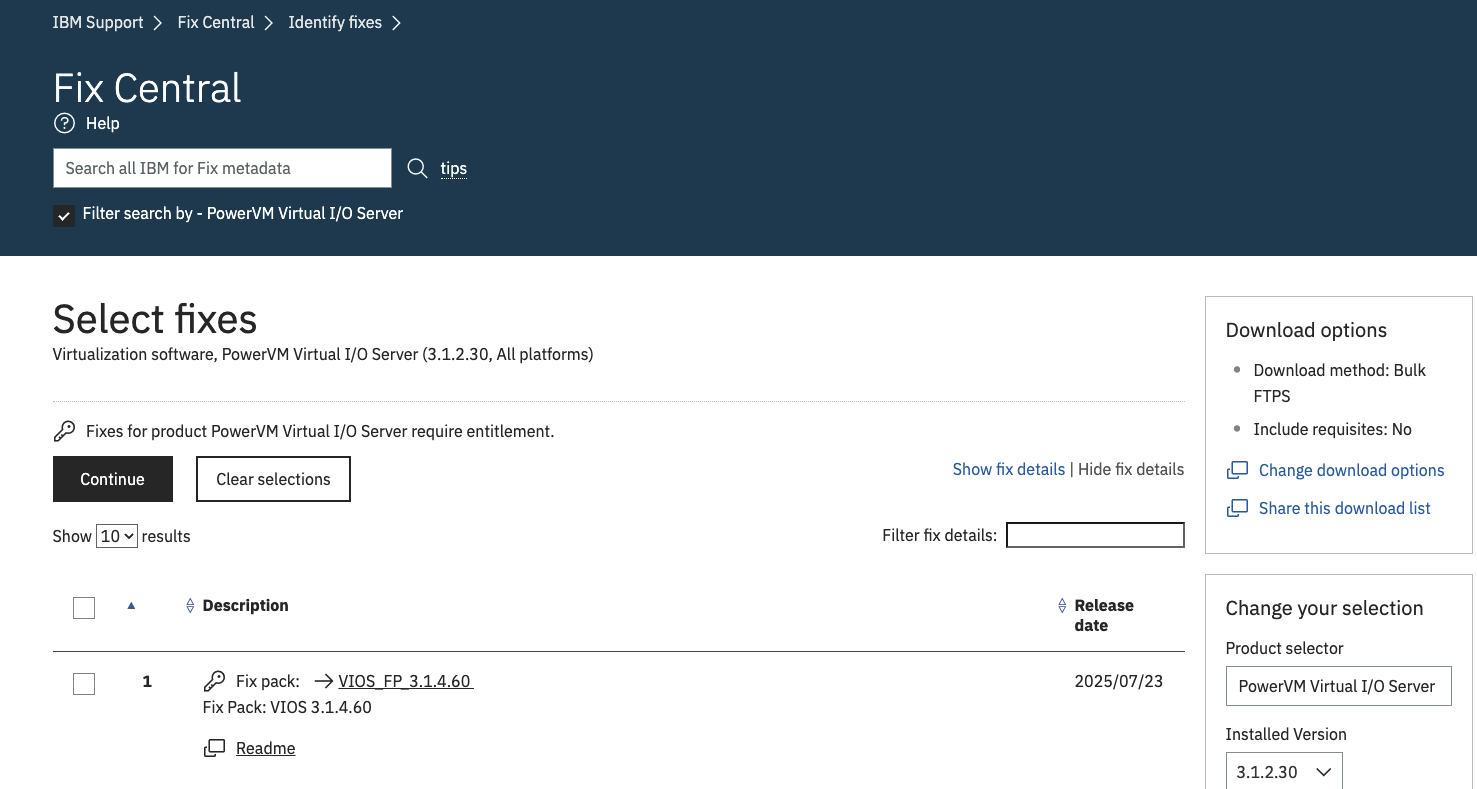This screenshot has width=1477, height=789.
Task: Select checkbox for fix pack row 1
Action: coord(84,684)
